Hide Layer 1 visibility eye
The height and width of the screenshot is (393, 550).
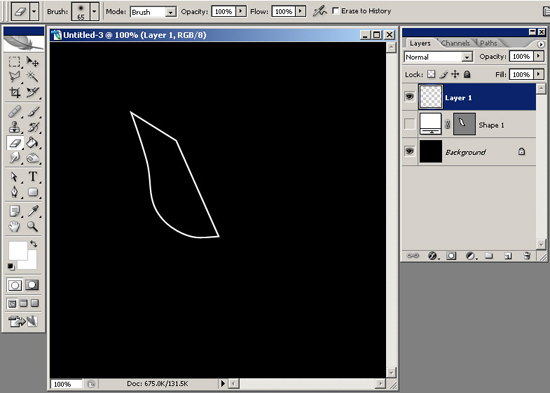[409, 96]
